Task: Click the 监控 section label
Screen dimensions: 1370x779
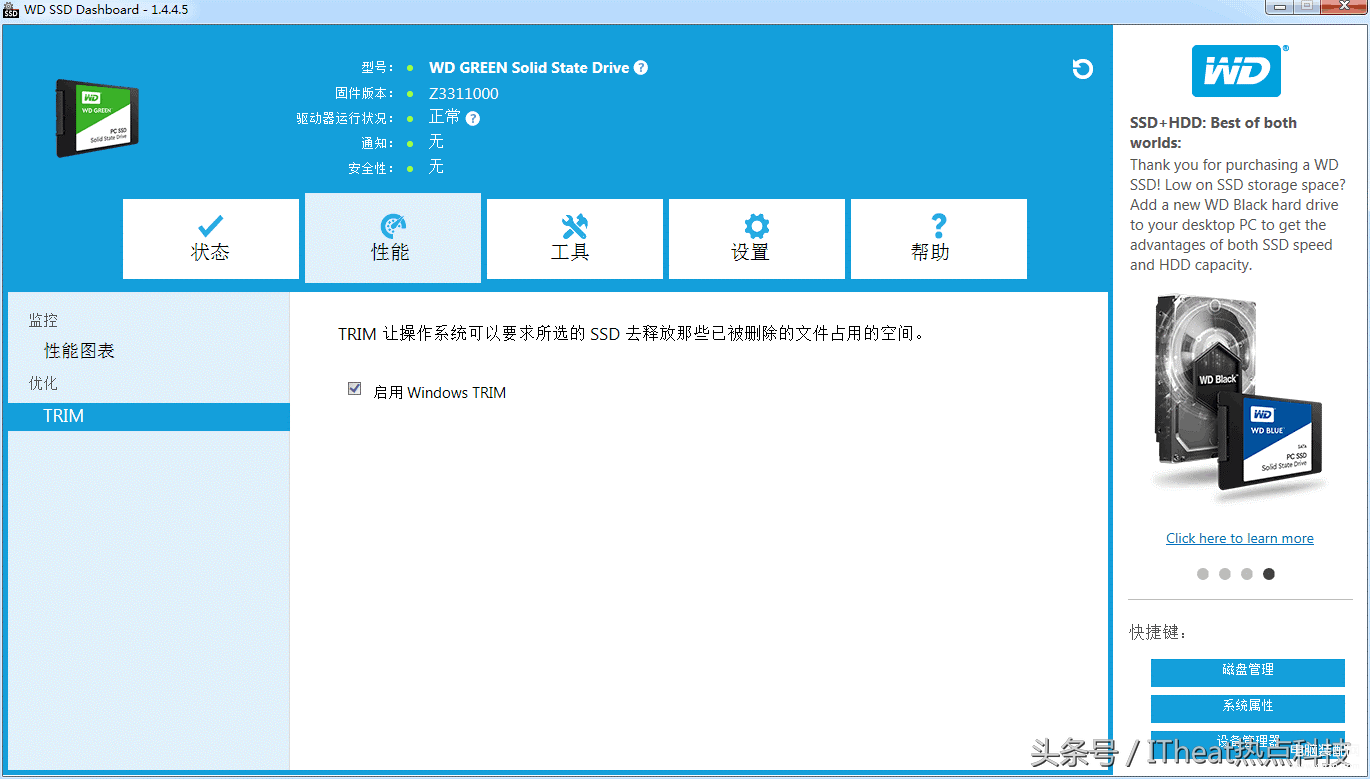Action: tap(43, 320)
